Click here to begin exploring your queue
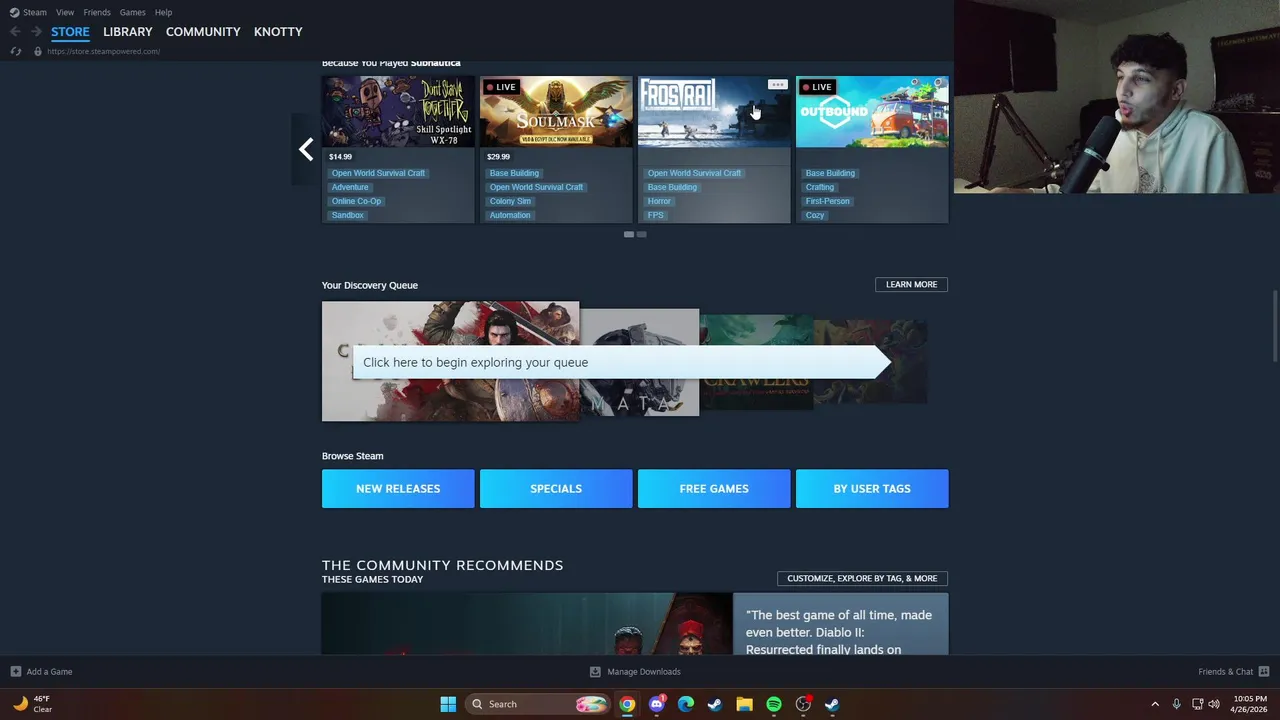This screenshot has width=1280, height=720. (621, 362)
